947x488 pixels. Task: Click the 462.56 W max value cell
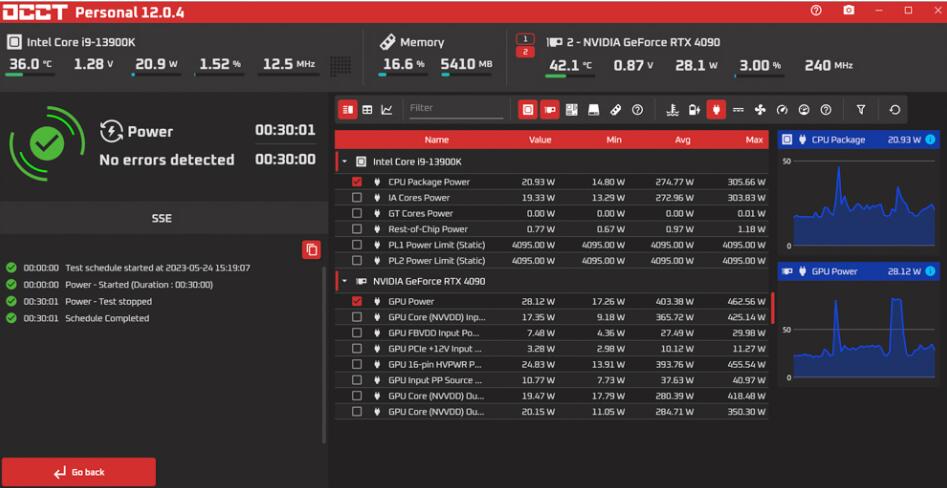pos(746,301)
